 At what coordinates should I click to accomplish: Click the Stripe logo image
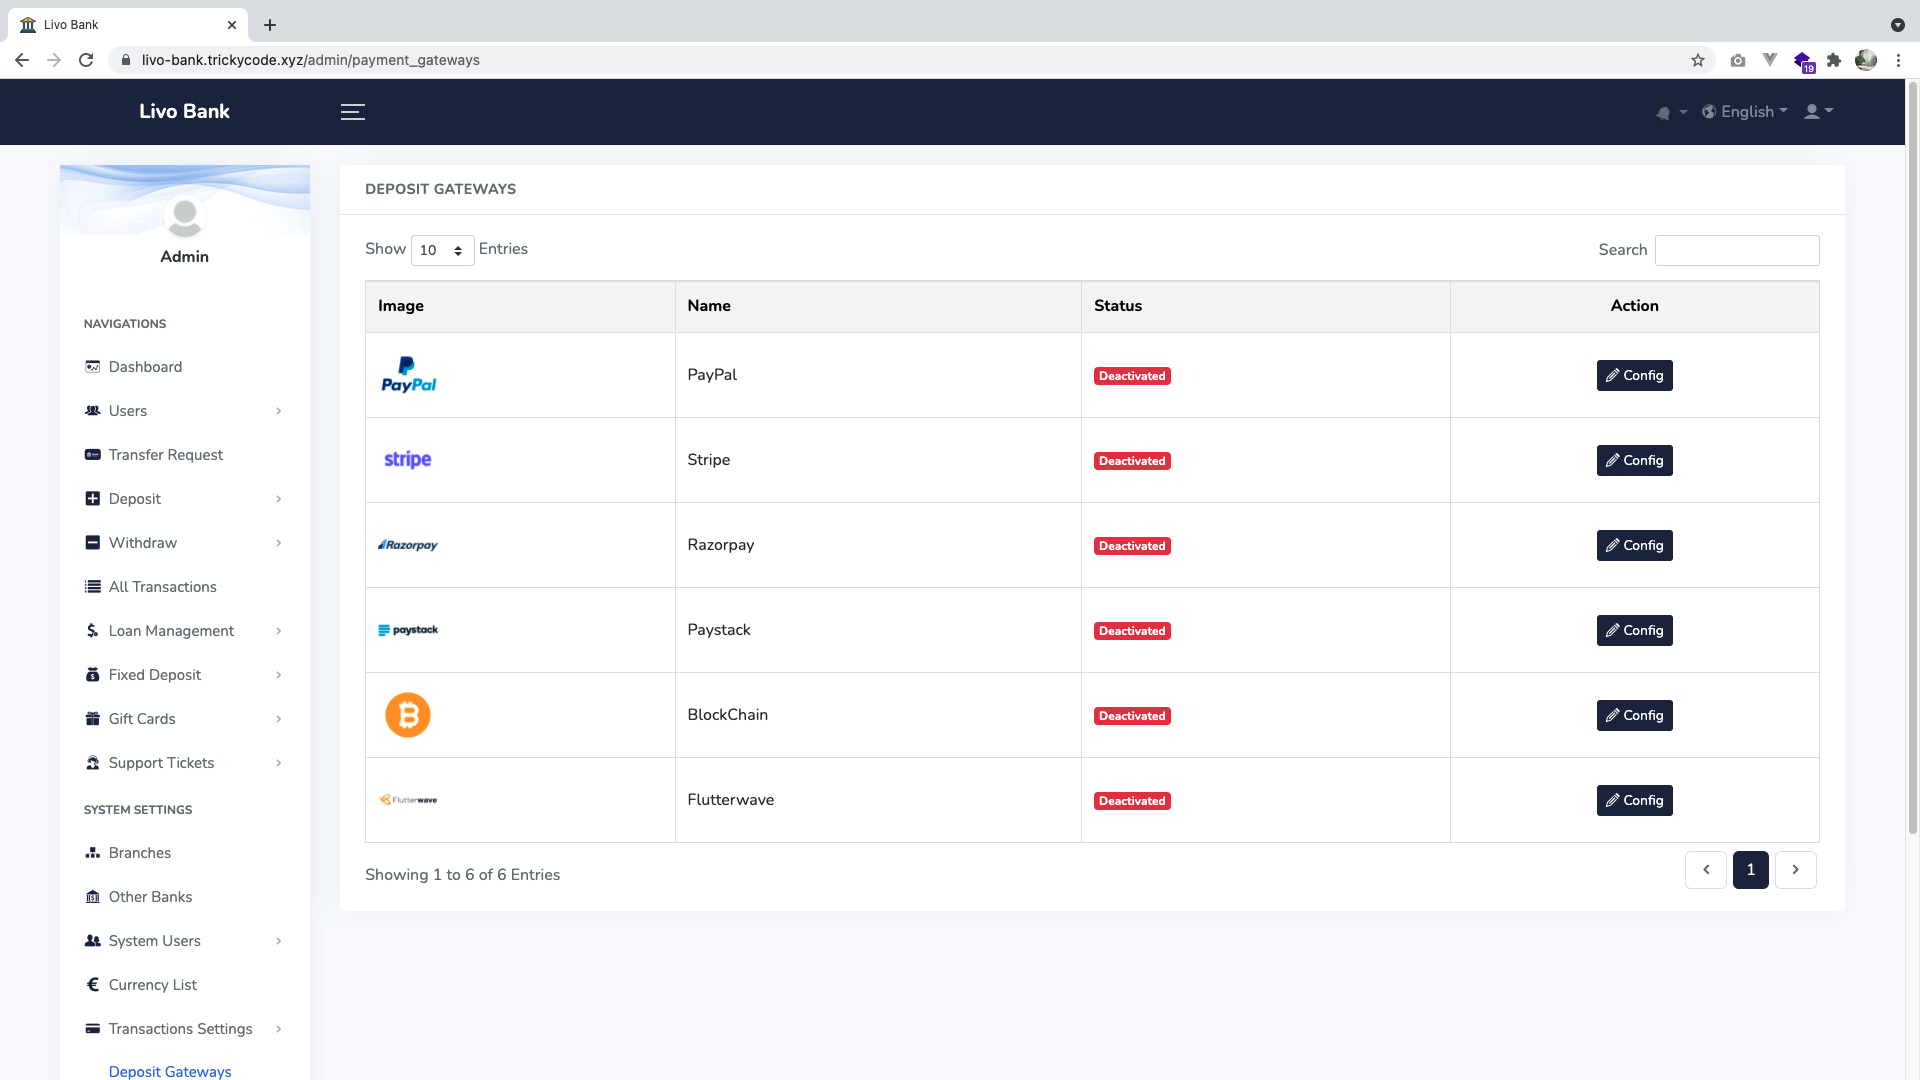(x=408, y=460)
